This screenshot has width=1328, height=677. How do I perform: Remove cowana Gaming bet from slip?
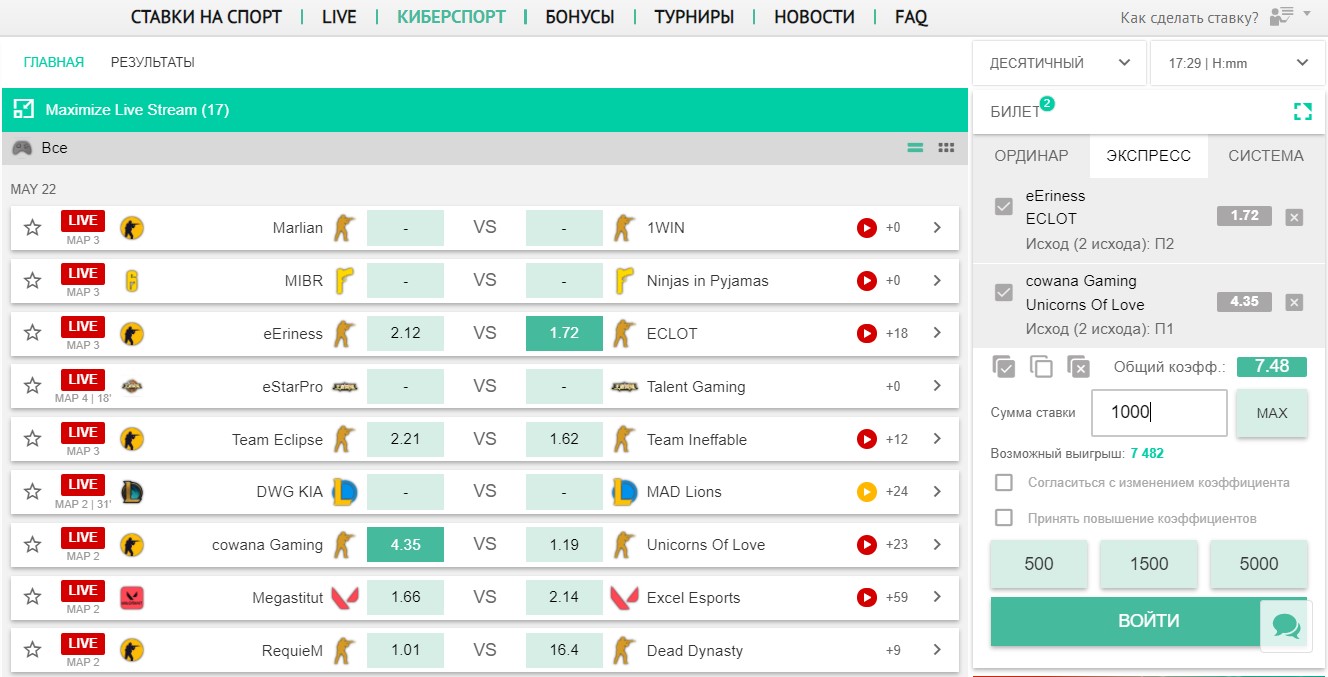pyautogui.click(x=1294, y=302)
